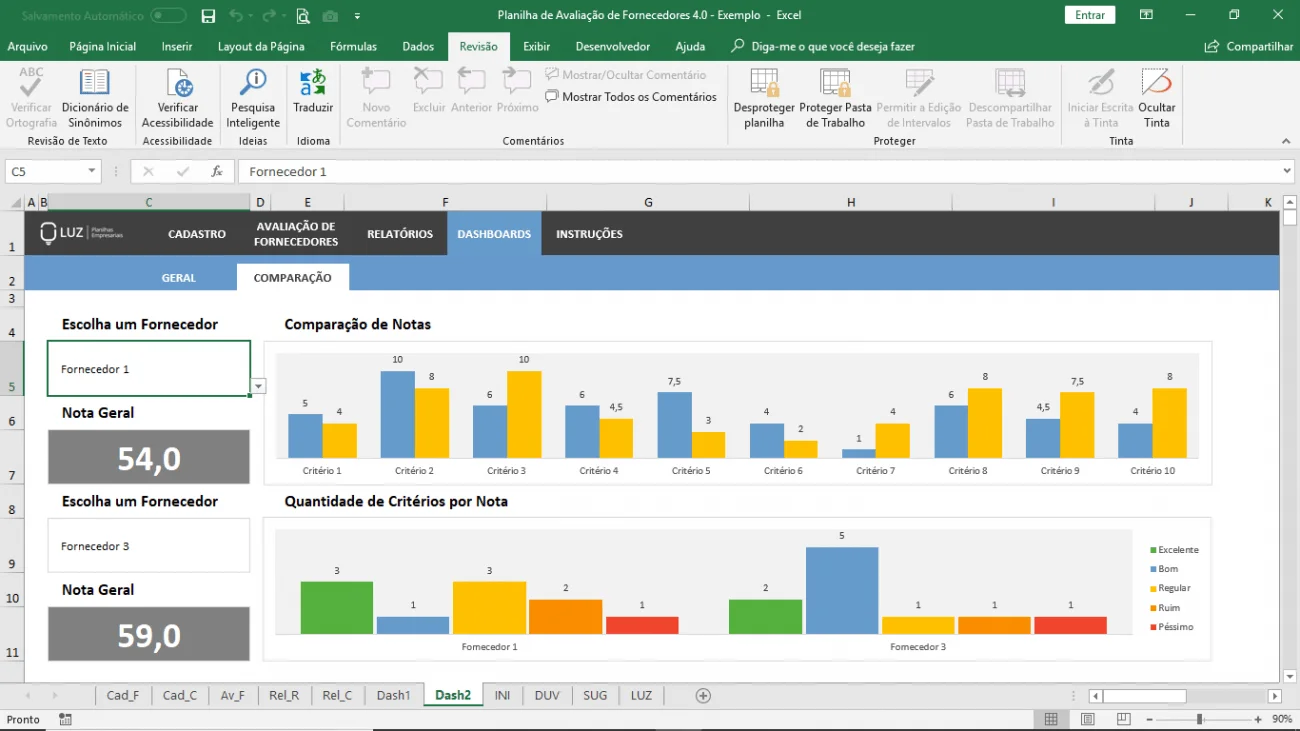Open the Arquivo menu
Viewport: 1300px width, 731px height.
(x=27, y=47)
